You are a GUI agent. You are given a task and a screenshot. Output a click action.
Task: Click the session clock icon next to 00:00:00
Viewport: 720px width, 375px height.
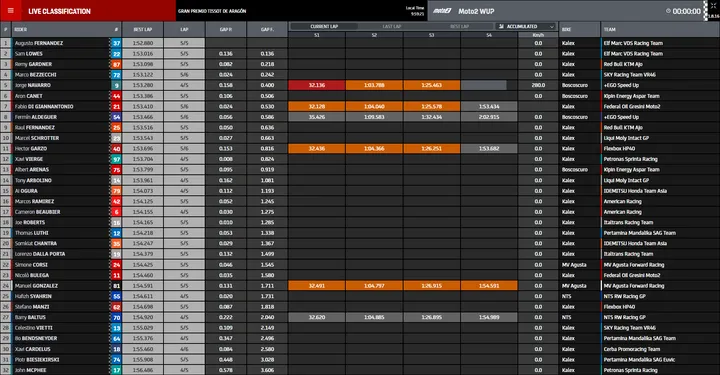point(668,11)
